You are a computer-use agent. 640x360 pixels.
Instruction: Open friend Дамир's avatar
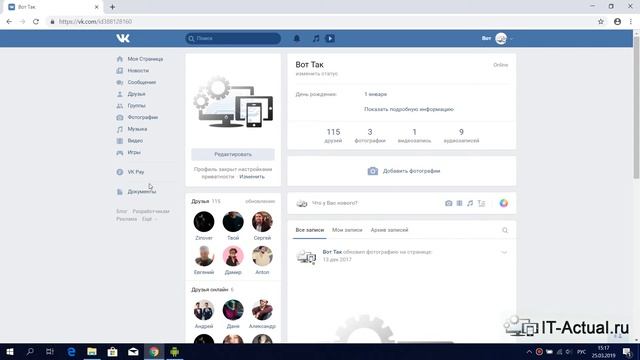click(233, 256)
